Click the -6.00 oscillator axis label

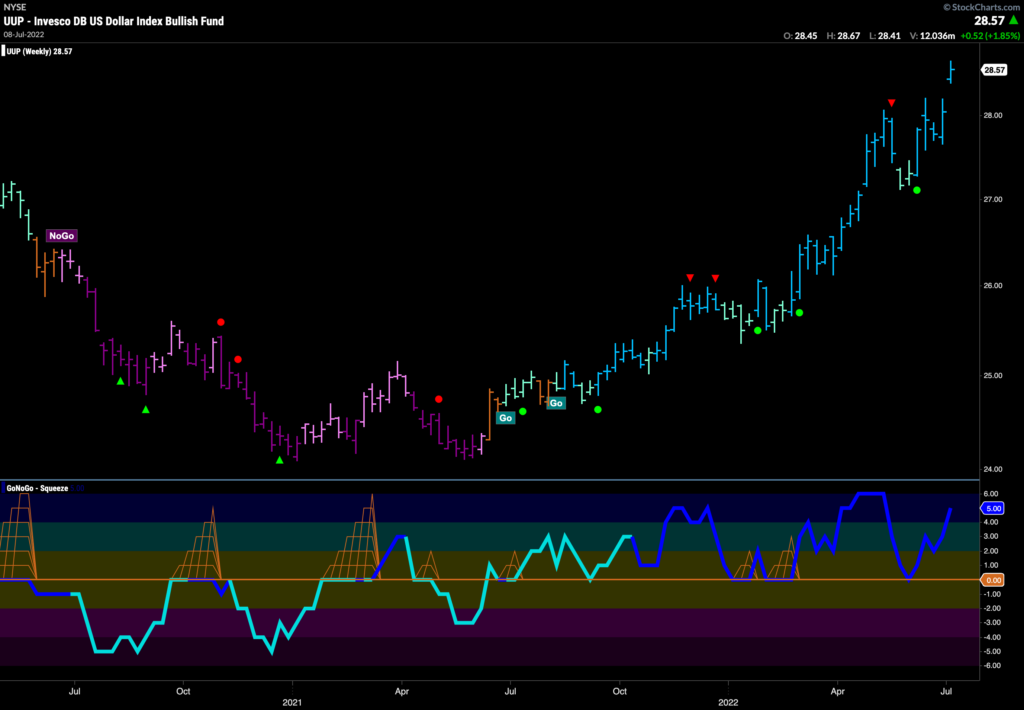point(991,666)
